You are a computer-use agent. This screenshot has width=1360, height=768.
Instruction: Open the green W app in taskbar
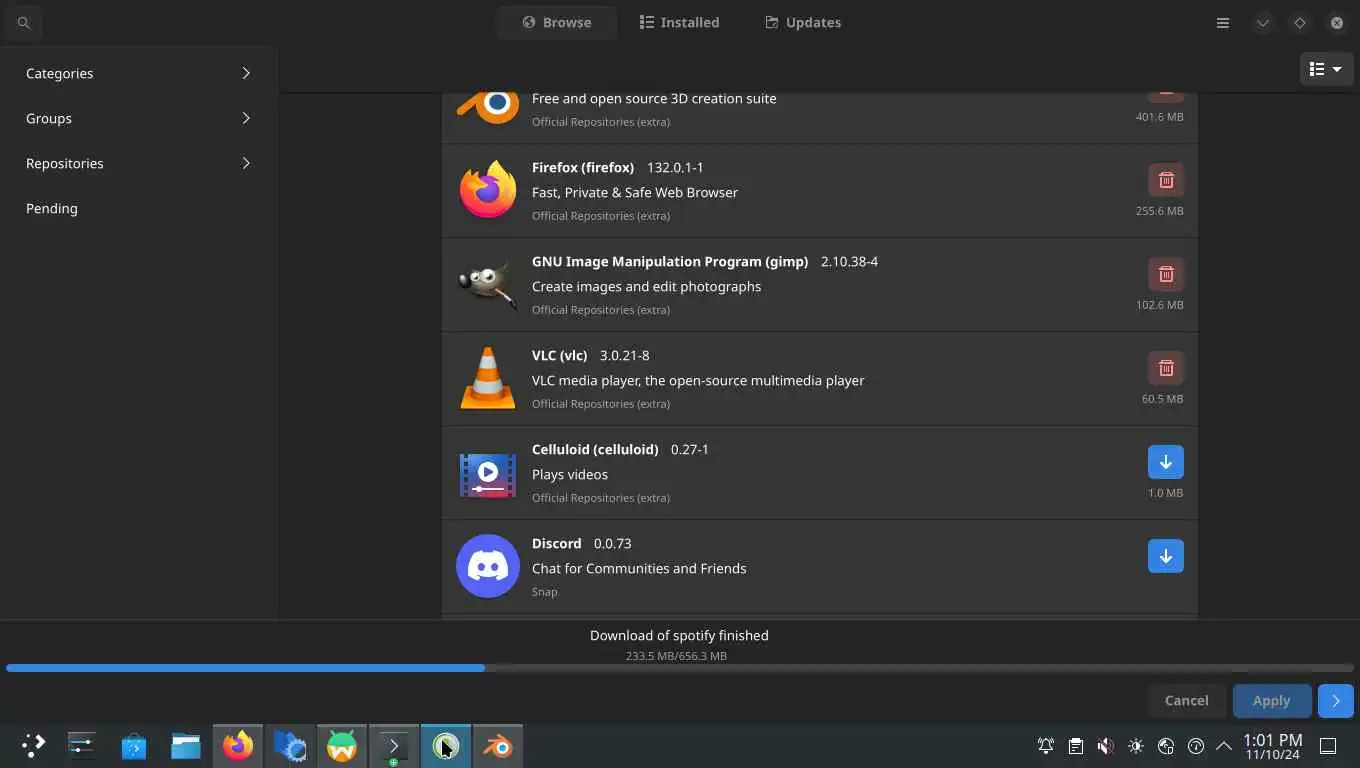[x=342, y=745]
